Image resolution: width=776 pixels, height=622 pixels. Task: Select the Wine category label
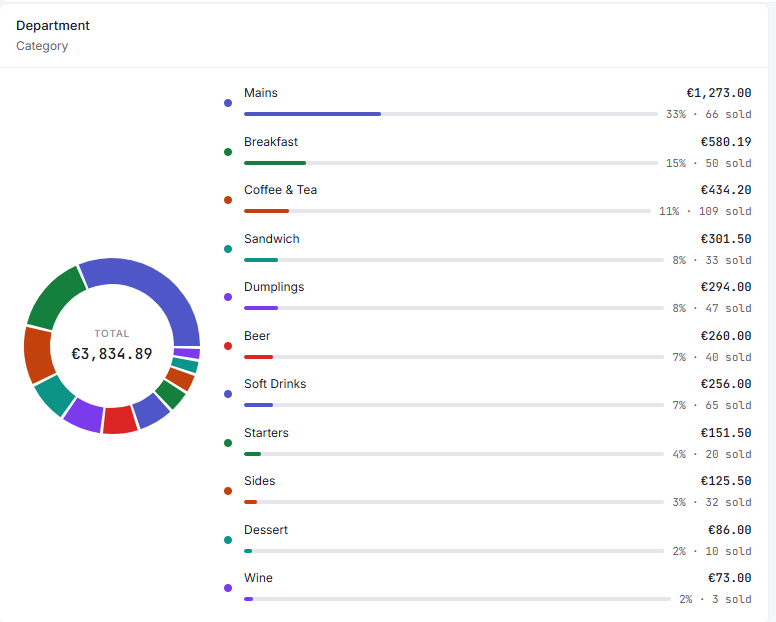point(258,578)
